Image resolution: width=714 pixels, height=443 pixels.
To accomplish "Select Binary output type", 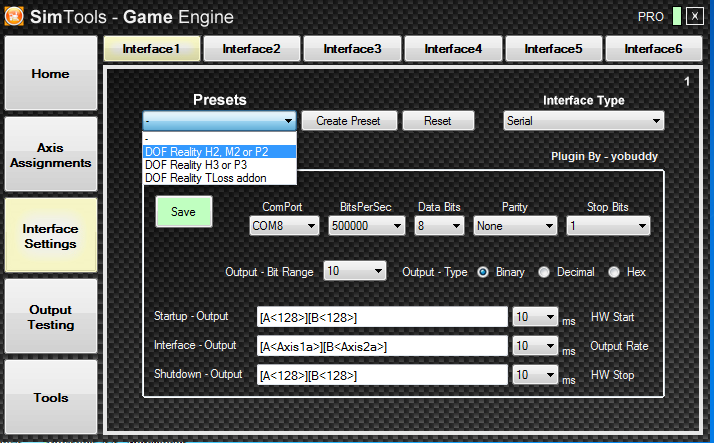I will (x=483, y=272).
